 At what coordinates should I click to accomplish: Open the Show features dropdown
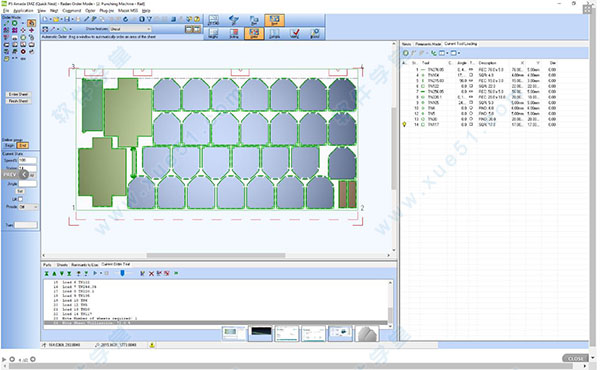tap(130, 29)
